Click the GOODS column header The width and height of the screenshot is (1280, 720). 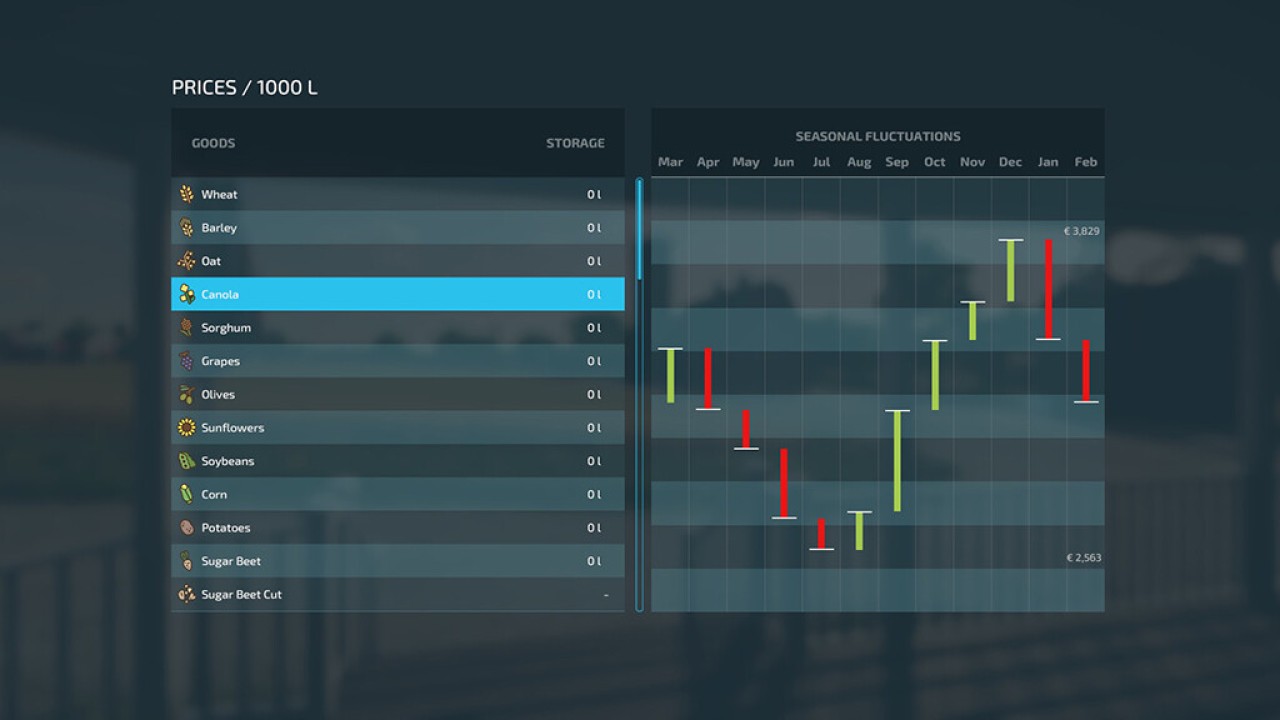pyautogui.click(x=213, y=143)
